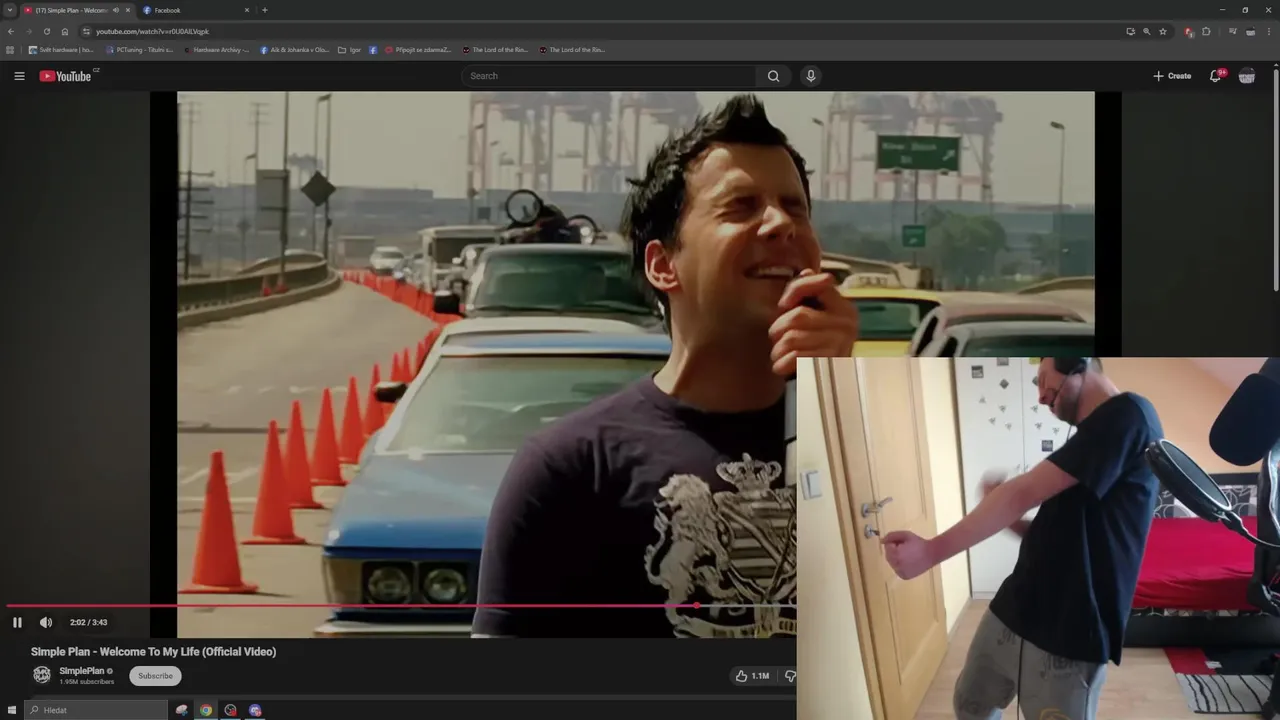The width and height of the screenshot is (1280, 720).
Task: Click the magnifier search button
Action: click(773, 76)
